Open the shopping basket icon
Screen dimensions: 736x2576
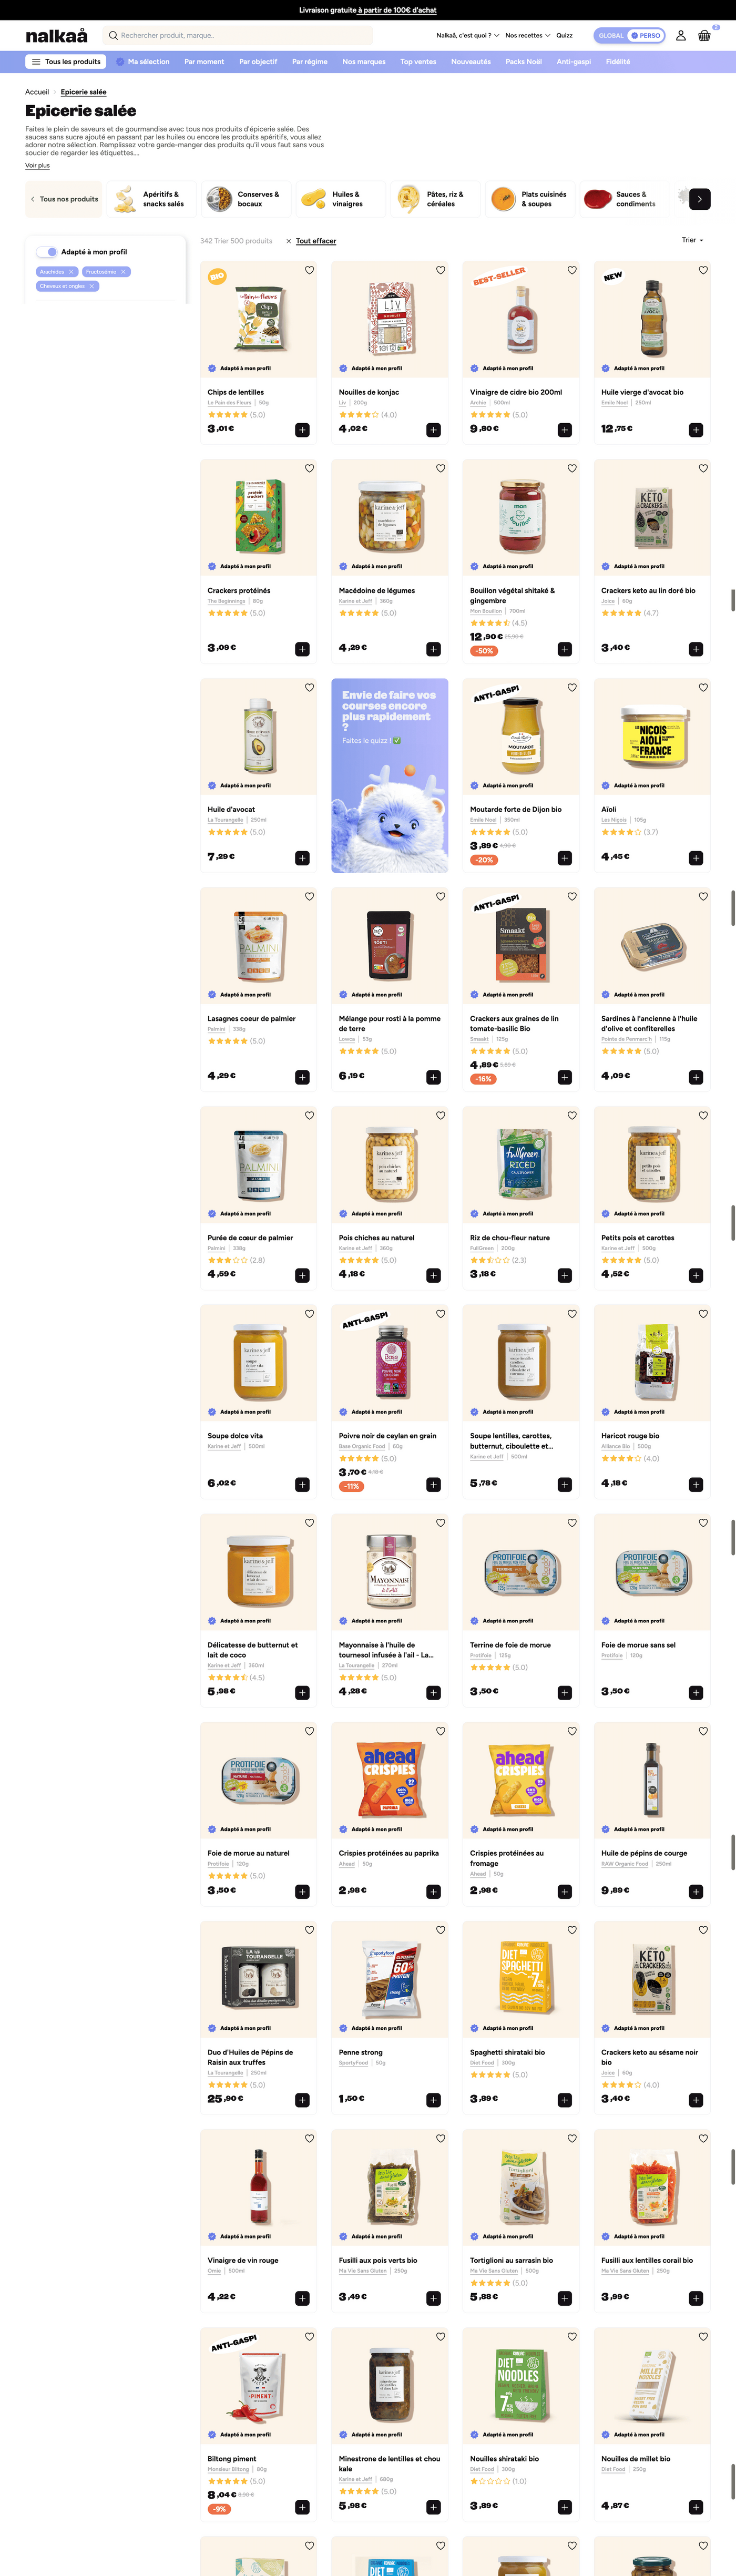[704, 35]
